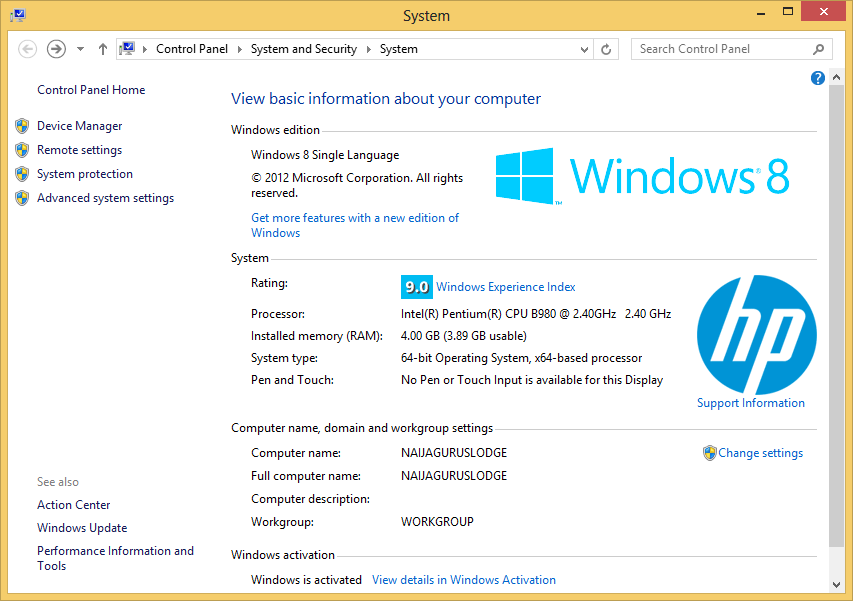Close the System window
This screenshot has height=601, width=853.
click(x=824, y=11)
